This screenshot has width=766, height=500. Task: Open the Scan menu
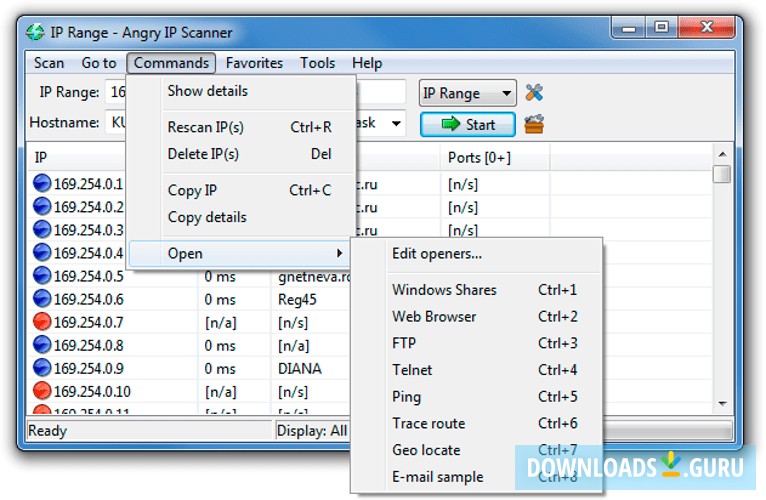coord(49,63)
